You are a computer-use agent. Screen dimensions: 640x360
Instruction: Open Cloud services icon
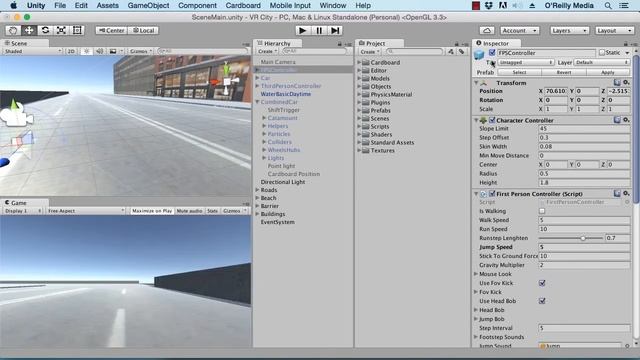[x=487, y=31]
